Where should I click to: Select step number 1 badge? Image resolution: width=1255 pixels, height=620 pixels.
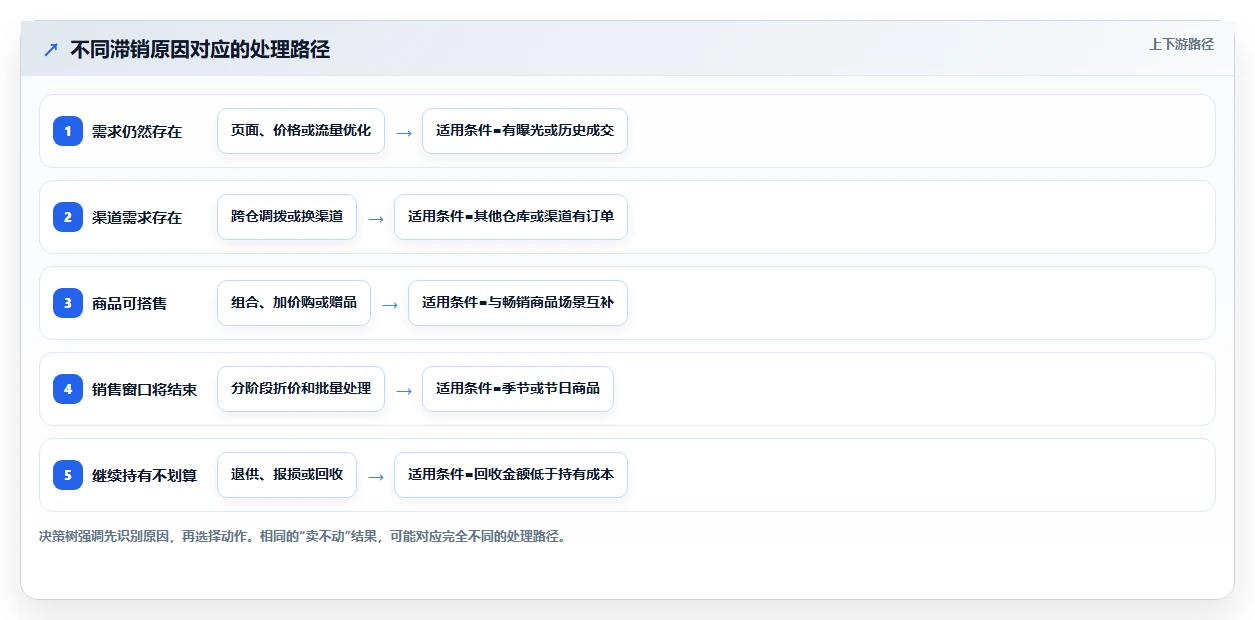coord(68,131)
